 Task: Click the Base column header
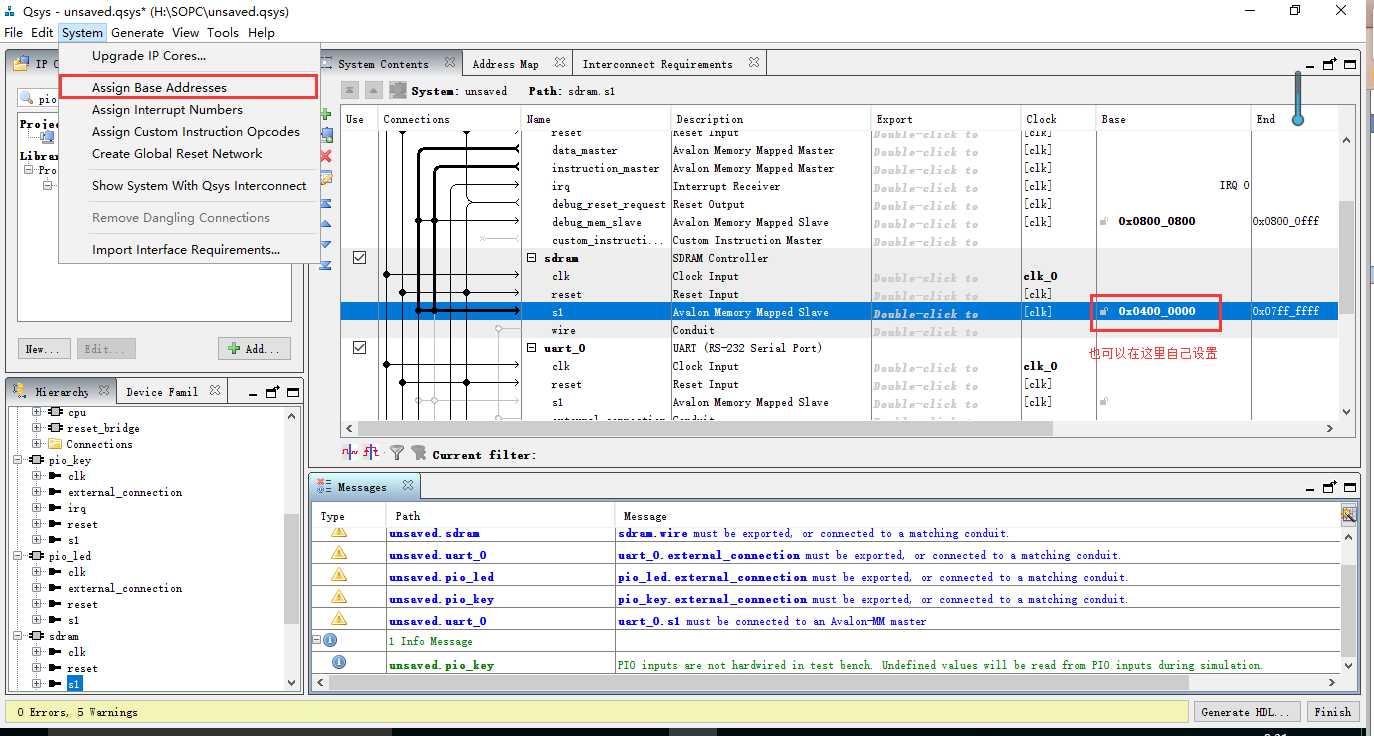click(1174, 119)
